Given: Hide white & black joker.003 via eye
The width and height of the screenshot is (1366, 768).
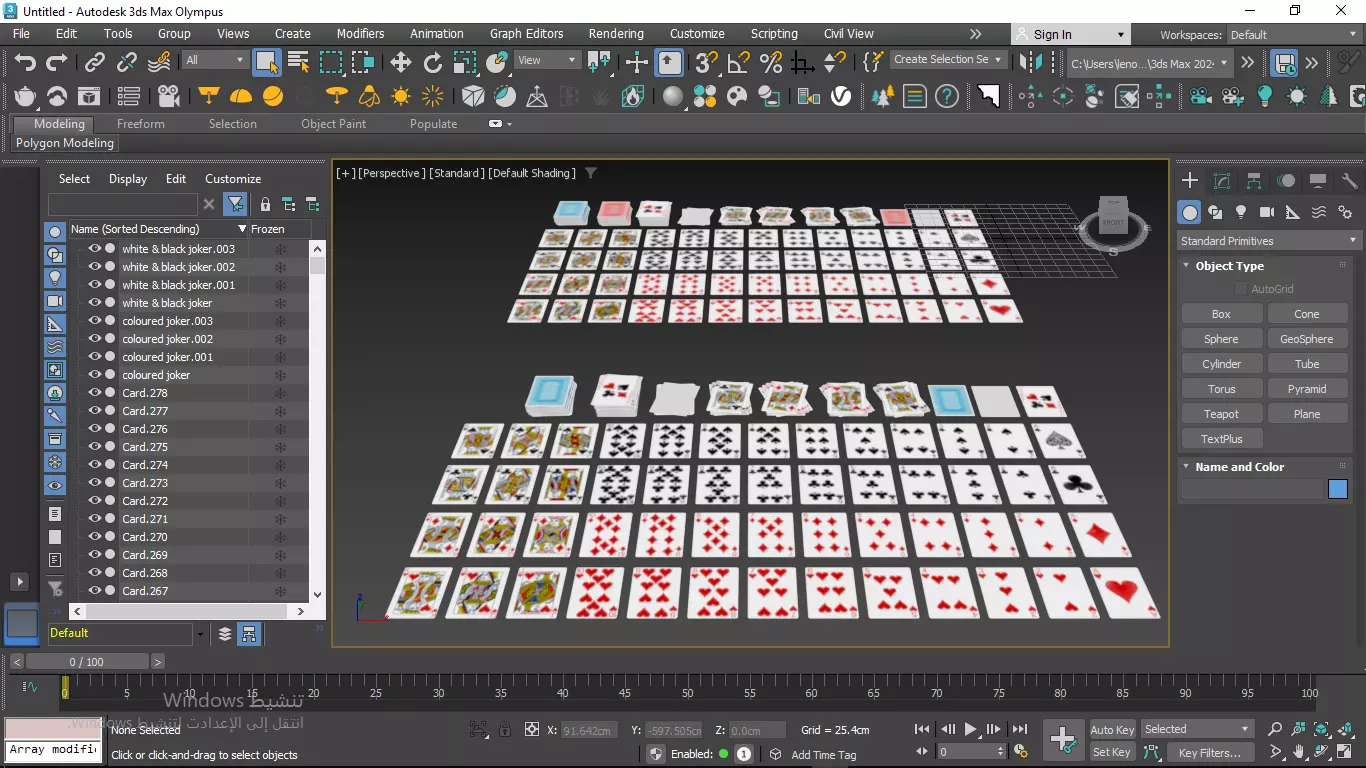Looking at the screenshot, I should [95, 249].
